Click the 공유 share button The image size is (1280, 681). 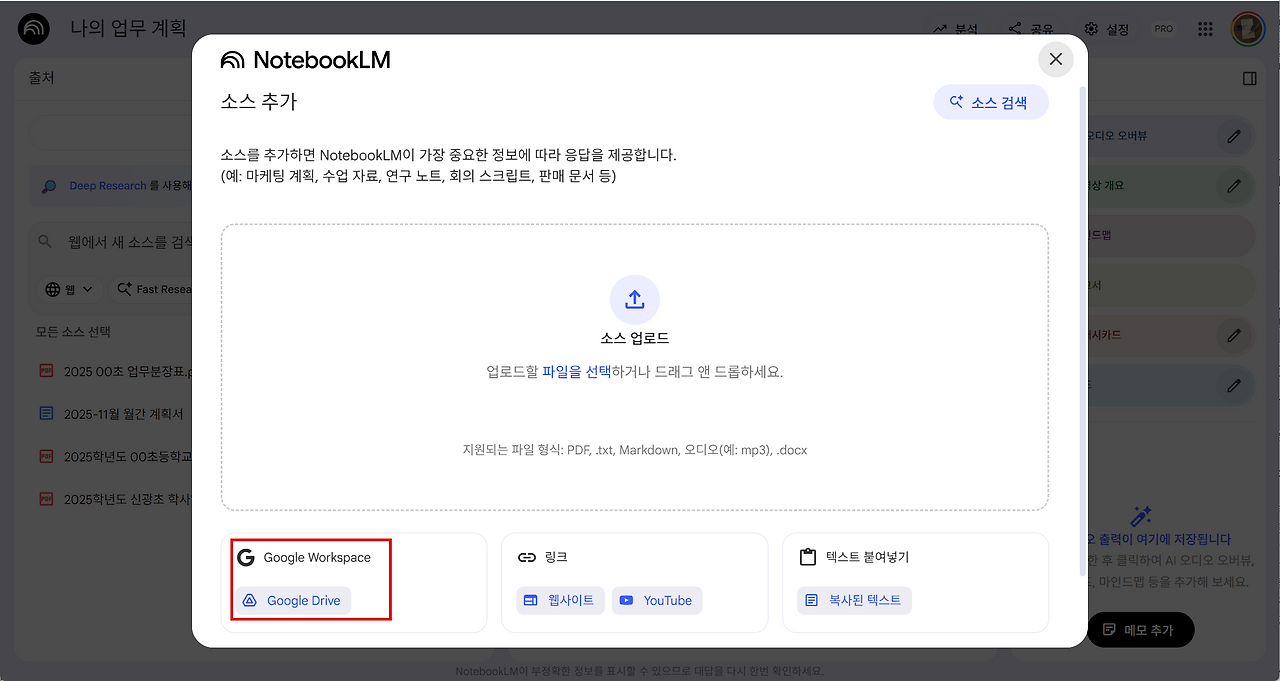coord(1030,29)
